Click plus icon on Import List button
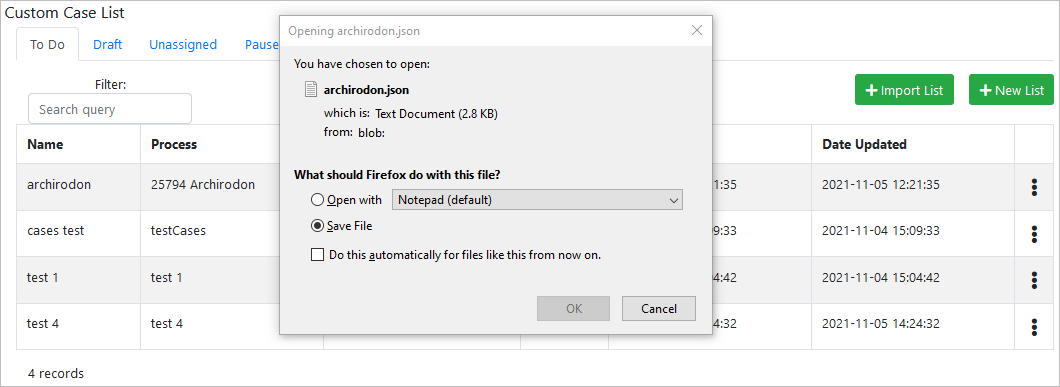1060x387 pixels. tap(871, 90)
